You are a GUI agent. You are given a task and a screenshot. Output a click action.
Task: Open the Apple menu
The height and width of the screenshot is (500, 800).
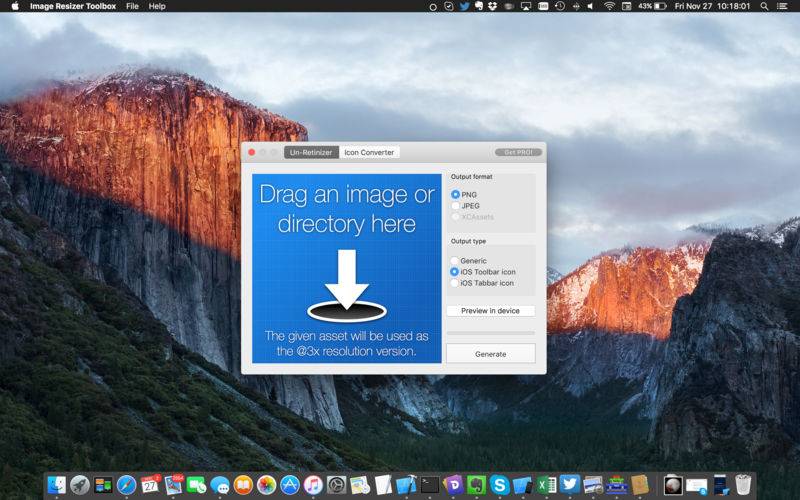point(15,6)
